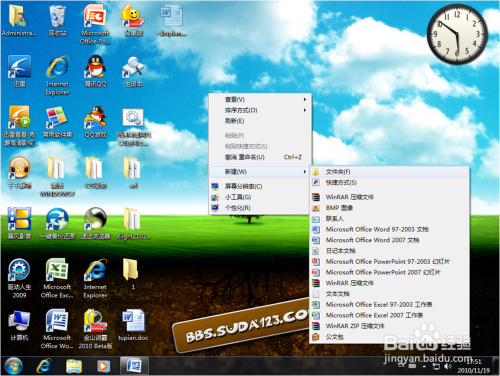Click the analog clock desktop gadget

click(x=457, y=34)
